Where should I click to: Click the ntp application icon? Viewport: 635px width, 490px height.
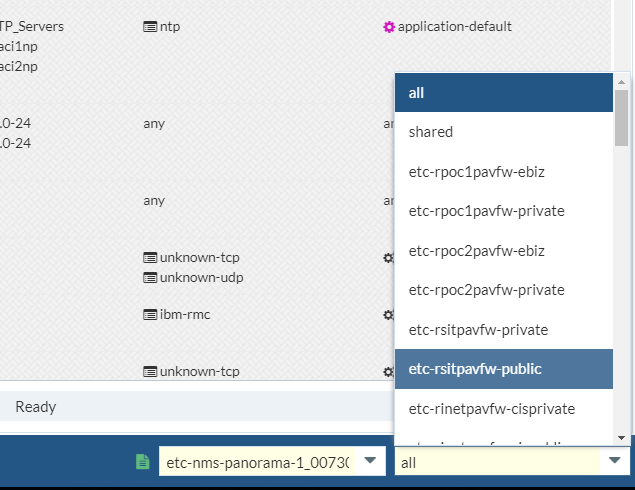pyautogui.click(x=150, y=27)
